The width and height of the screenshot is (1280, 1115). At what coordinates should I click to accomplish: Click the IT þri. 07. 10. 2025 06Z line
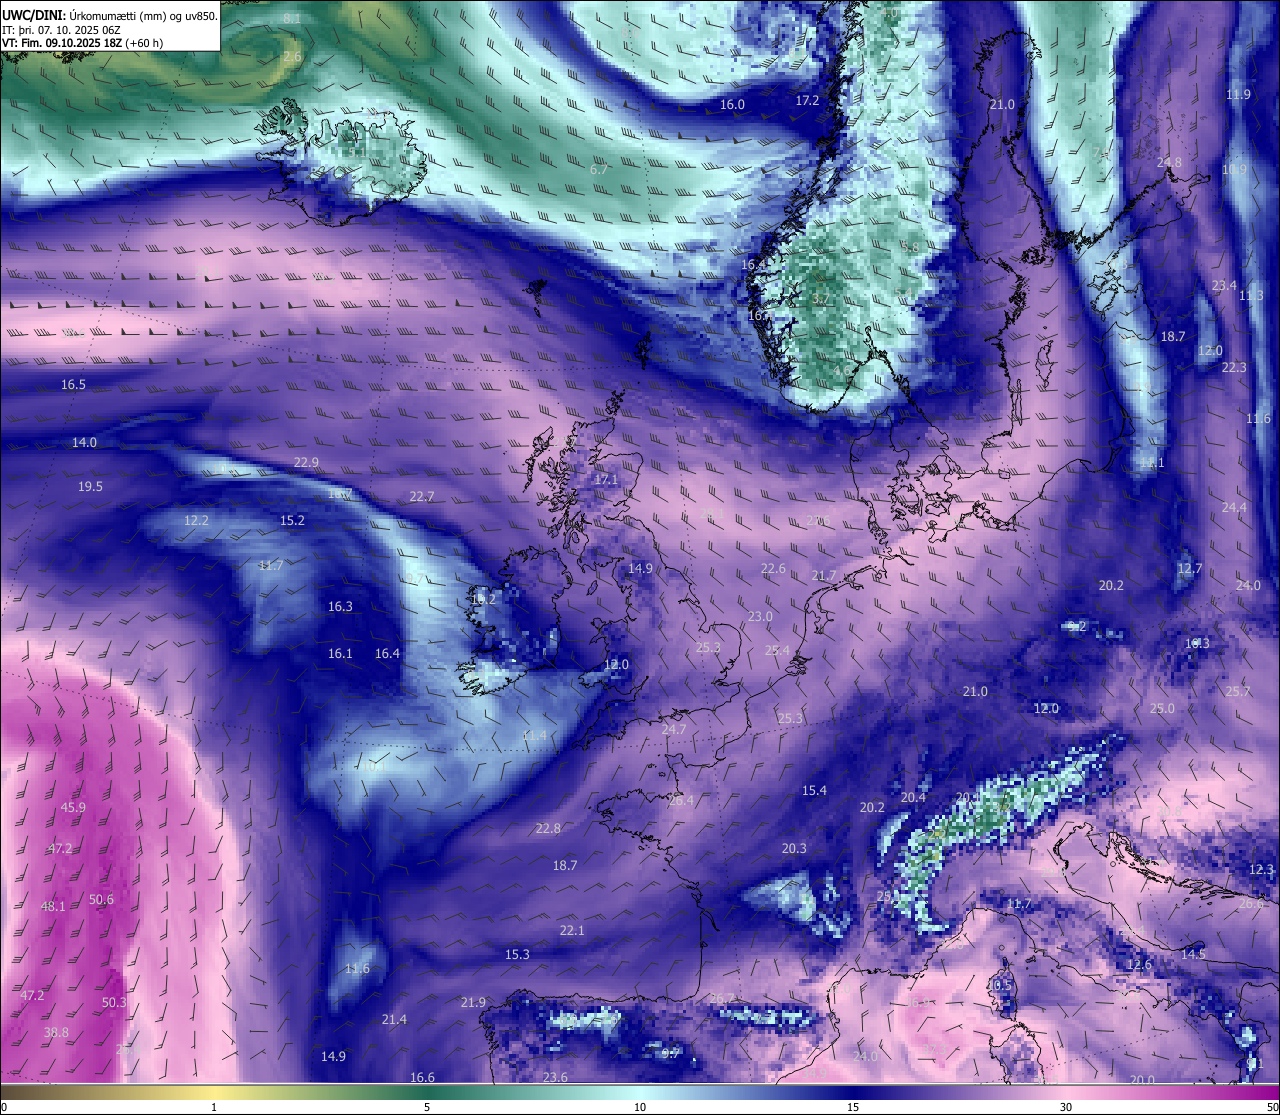[61, 30]
